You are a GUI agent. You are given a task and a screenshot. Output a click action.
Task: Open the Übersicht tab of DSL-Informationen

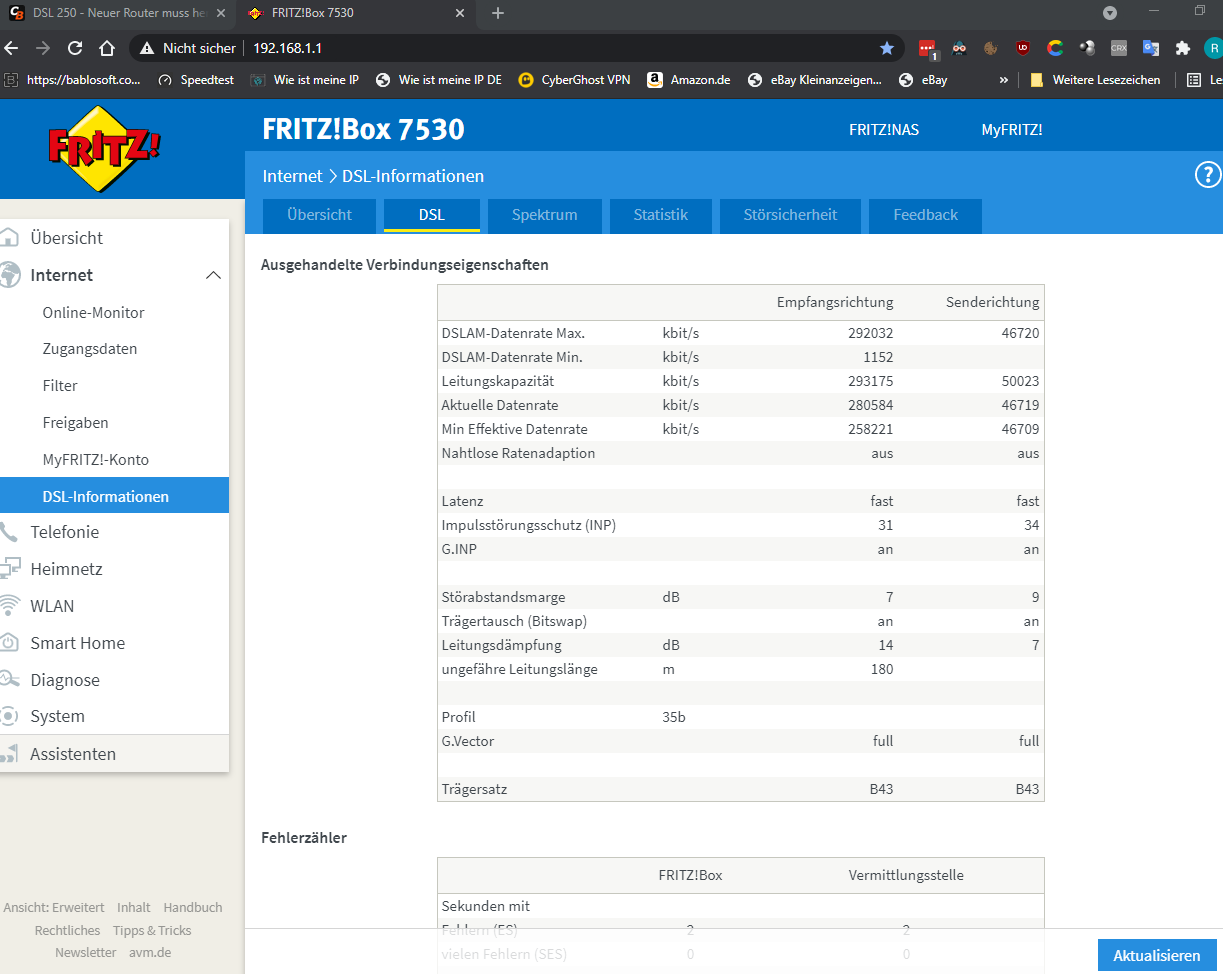319,215
